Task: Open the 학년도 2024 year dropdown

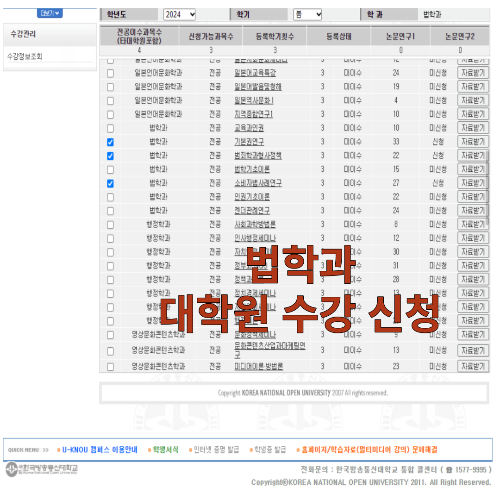Action: point(179,14)
